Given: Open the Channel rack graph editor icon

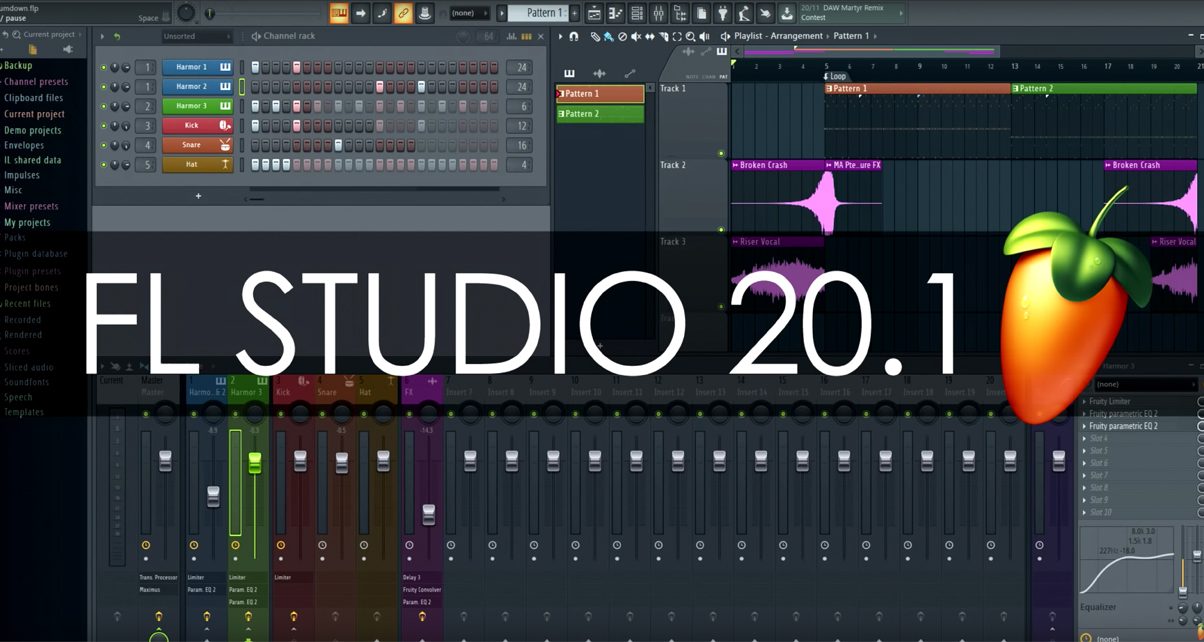Looking at the screenshot, I should coord(512,36).
